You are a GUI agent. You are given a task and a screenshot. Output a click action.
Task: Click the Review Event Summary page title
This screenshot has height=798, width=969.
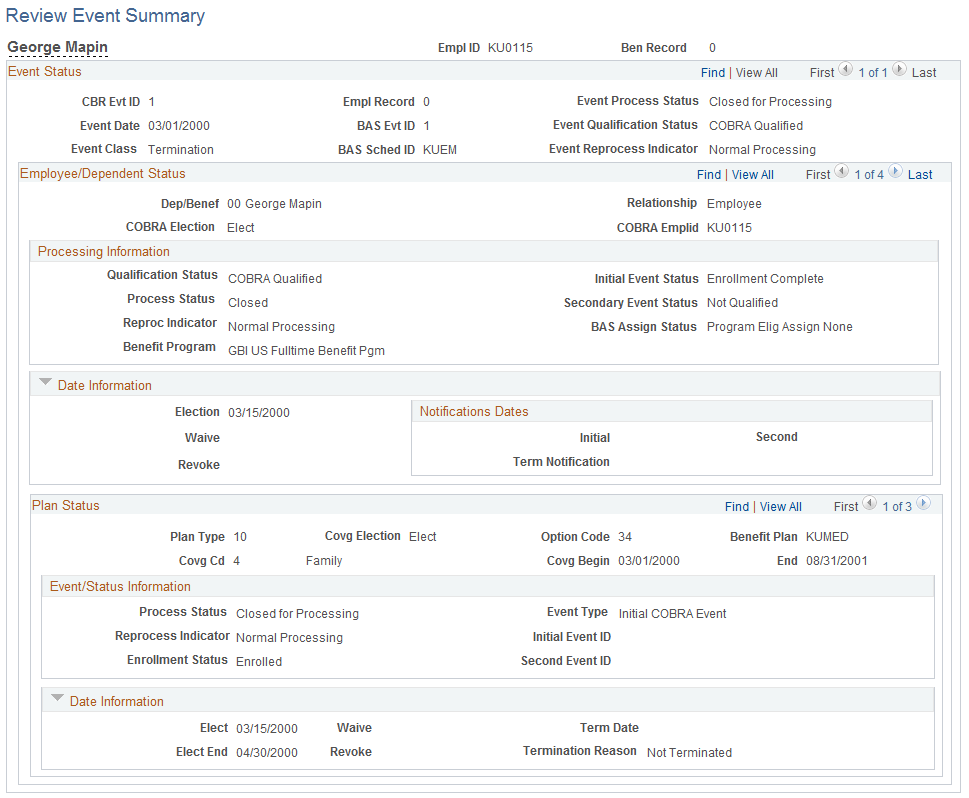click(x=105, y=15)
